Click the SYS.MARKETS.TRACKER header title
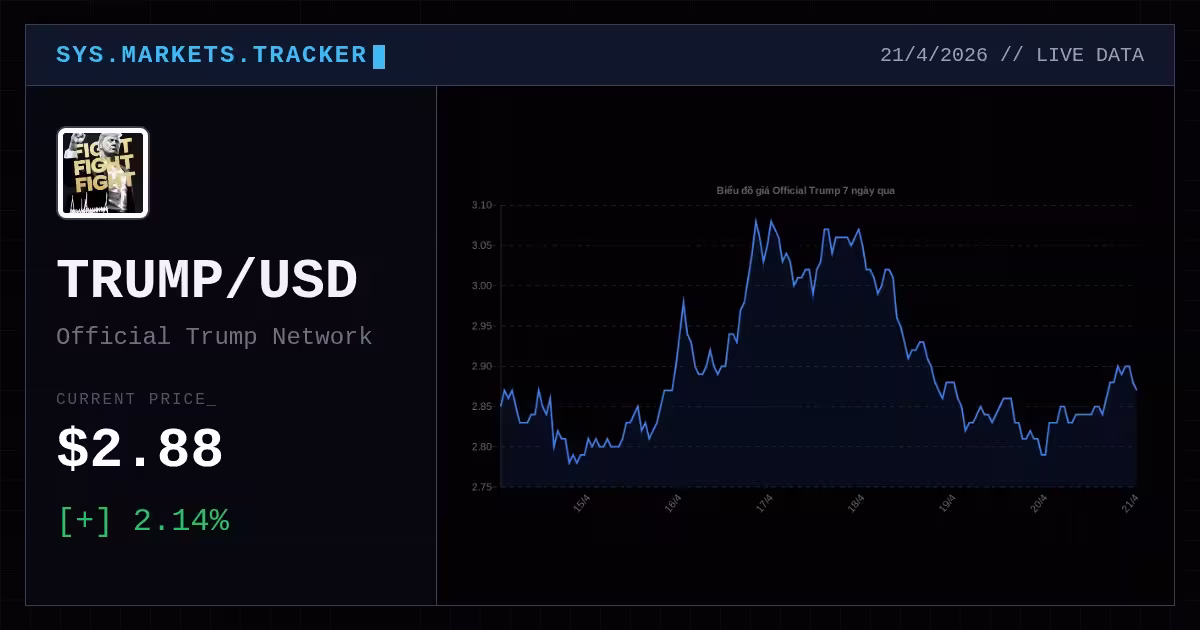Screen dimensions: 1200x630 [x=211, y=55]
